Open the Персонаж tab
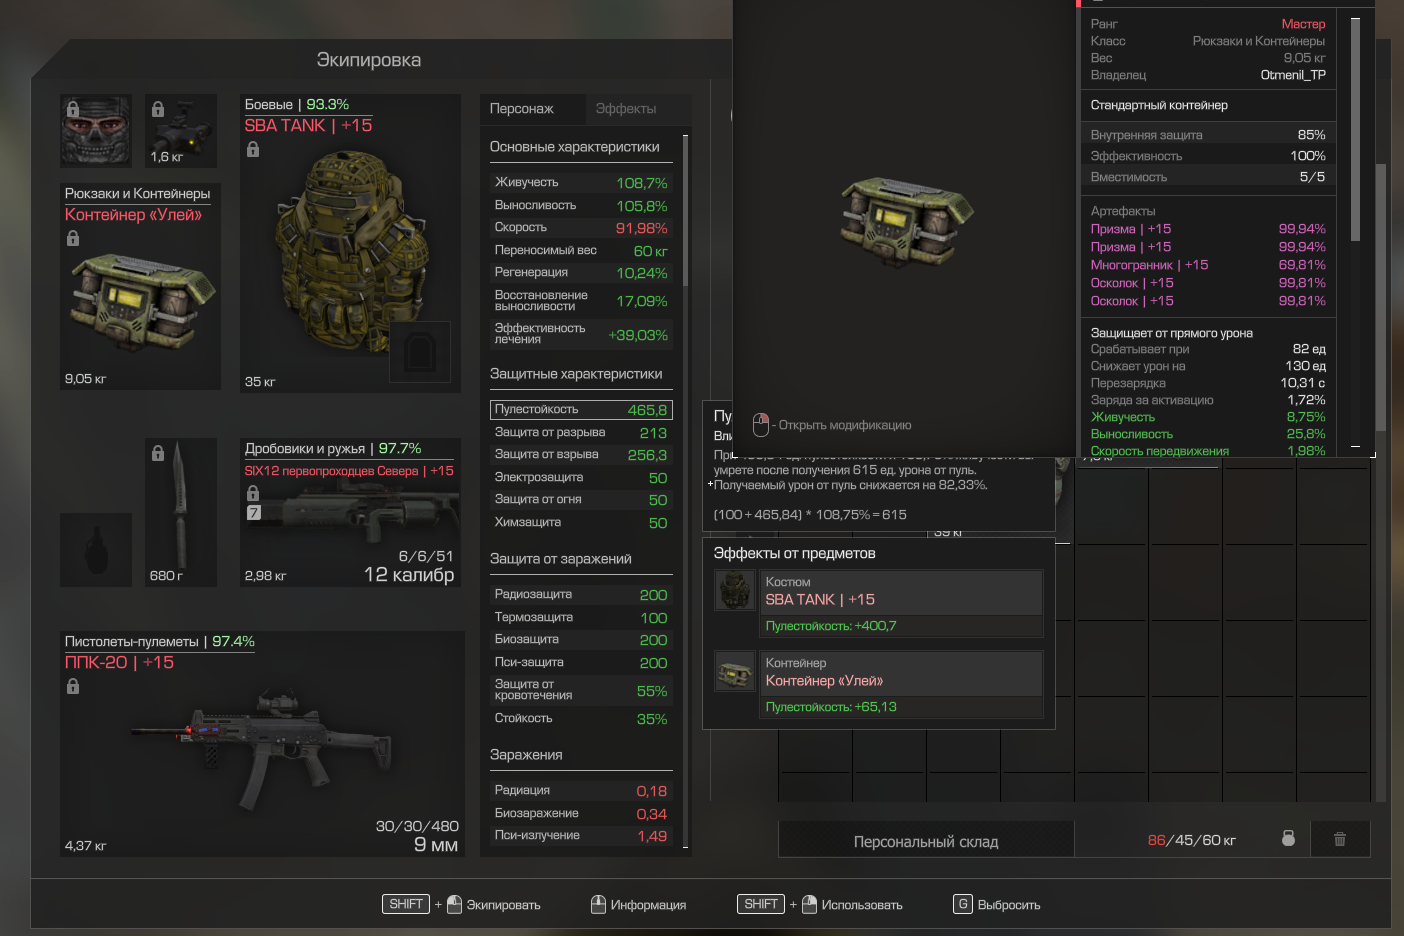 522,109
